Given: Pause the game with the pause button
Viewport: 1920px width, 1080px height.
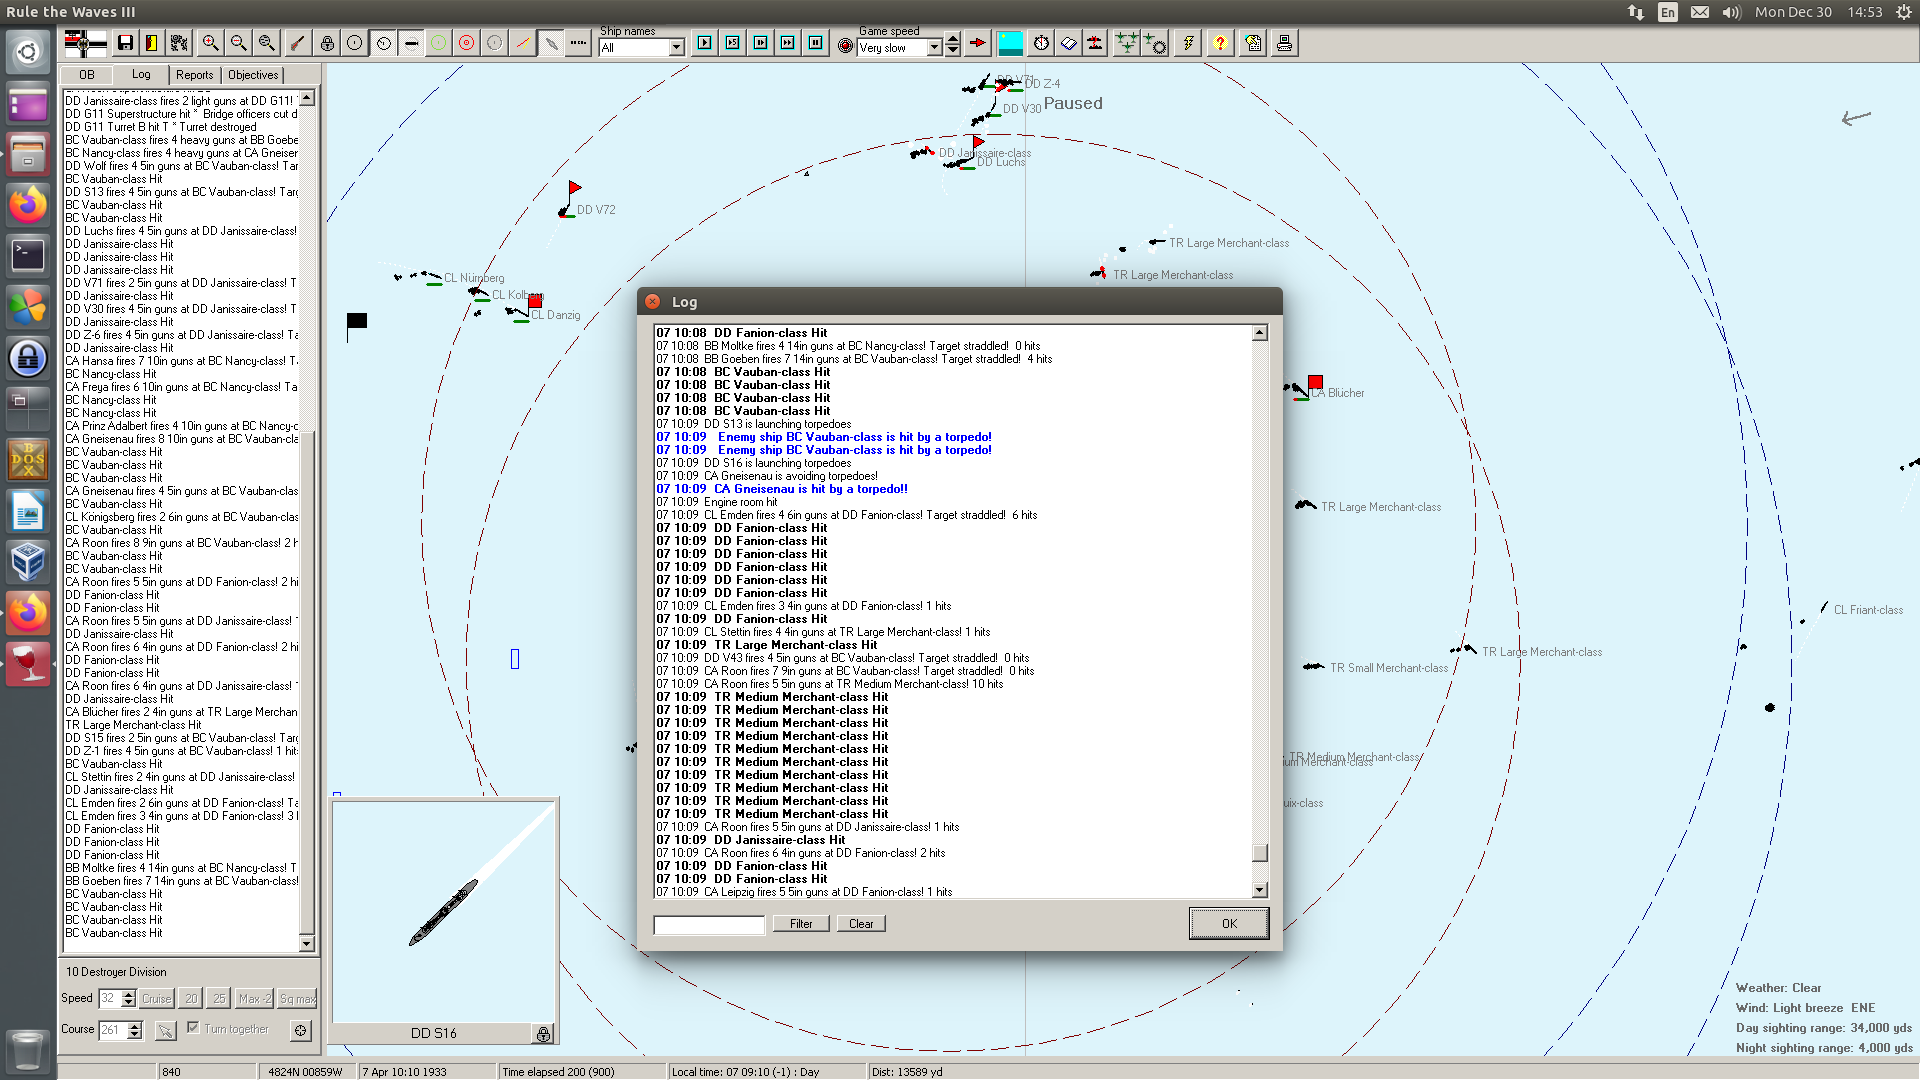Looking at the screenshot, I should [x=816, y=43].
